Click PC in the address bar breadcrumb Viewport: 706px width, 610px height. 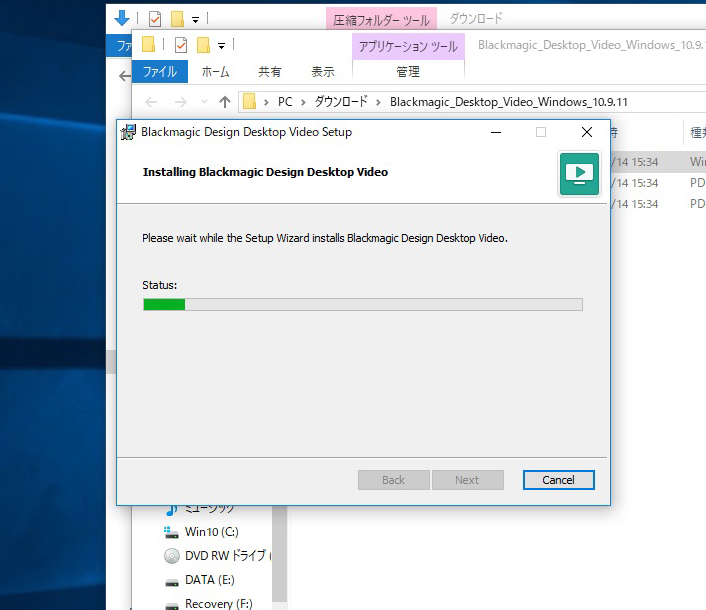point(285,102)
